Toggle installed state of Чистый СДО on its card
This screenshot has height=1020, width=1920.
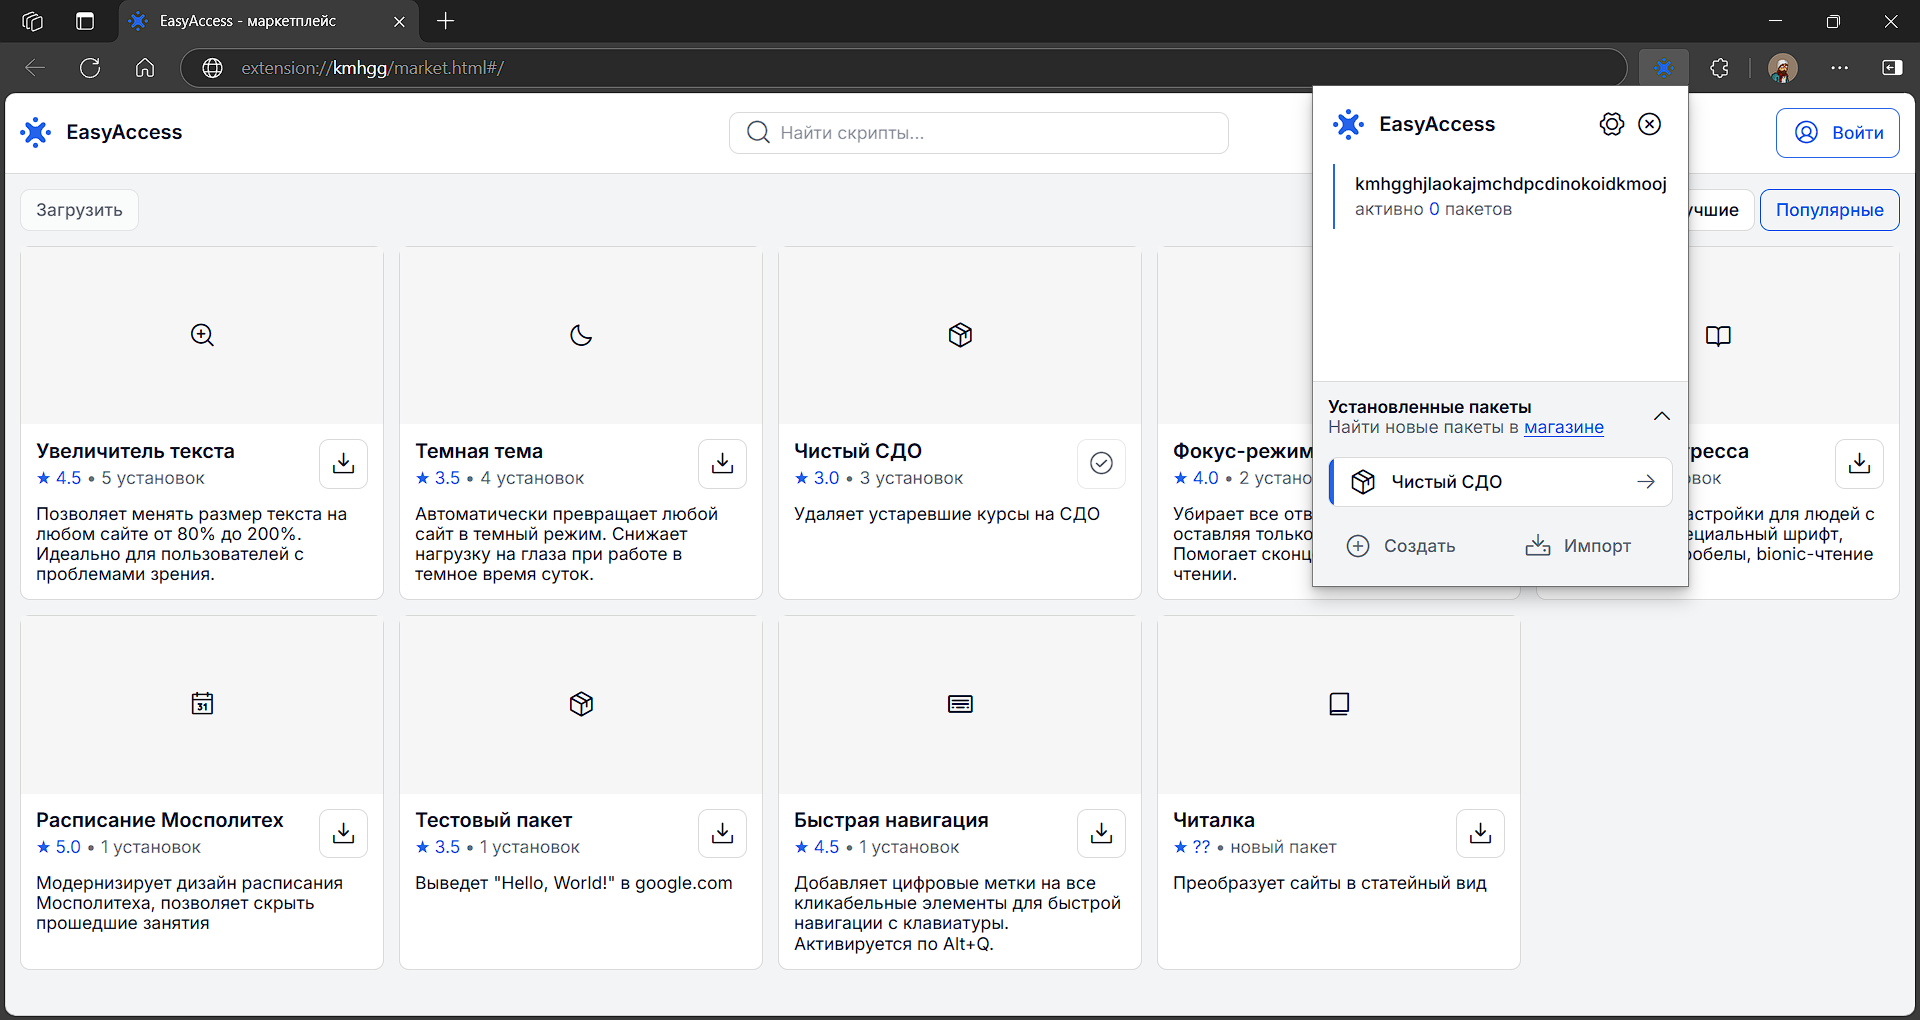pos(1101,463)
